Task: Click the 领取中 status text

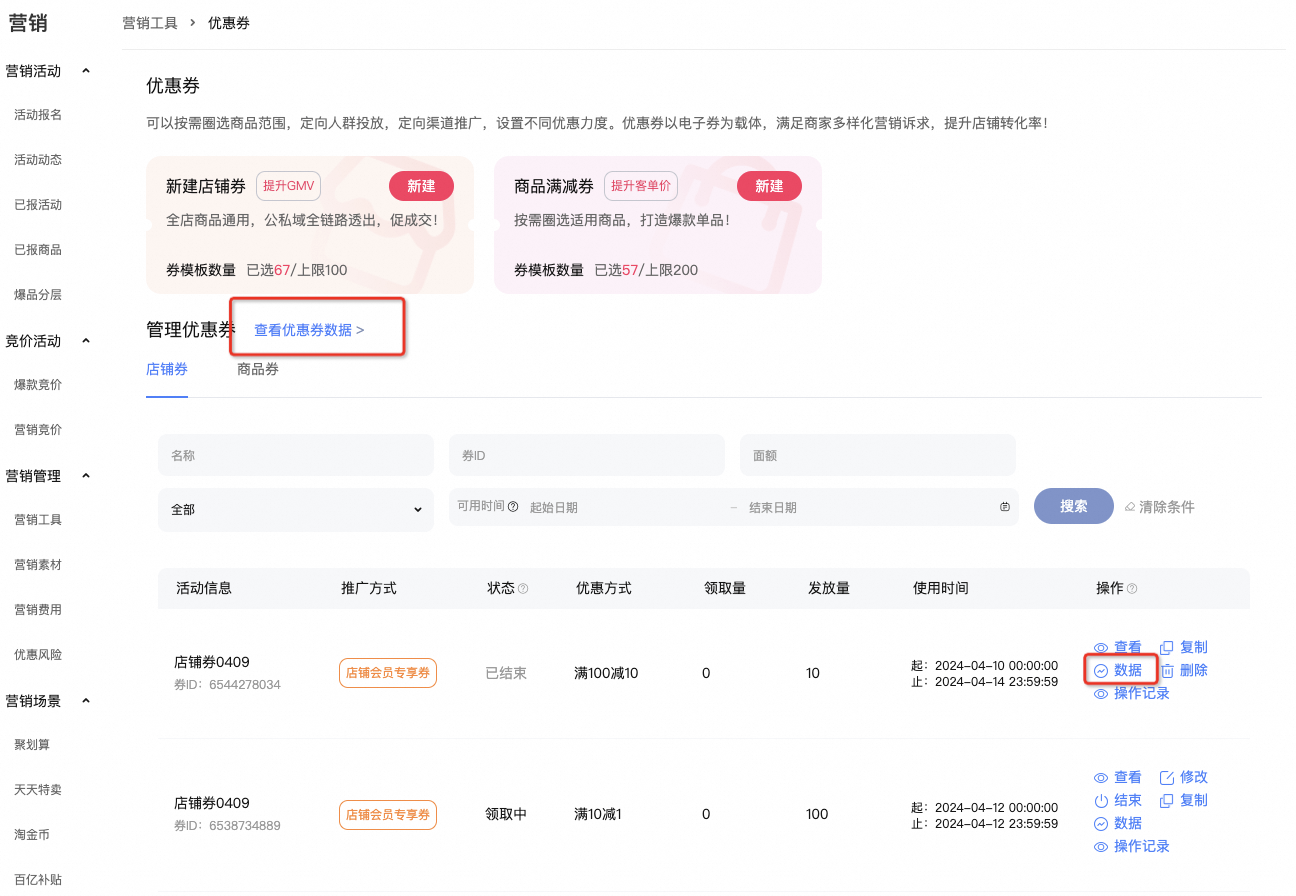Action: point(506,814)
